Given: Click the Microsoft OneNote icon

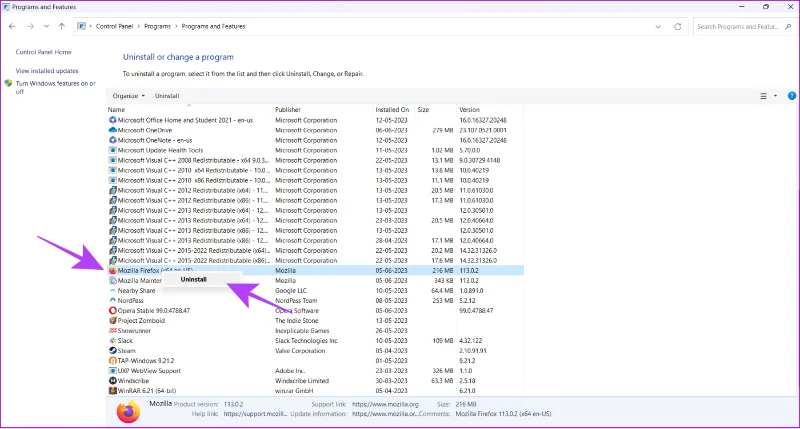Looking at the screenshot, I should (112, 140).
